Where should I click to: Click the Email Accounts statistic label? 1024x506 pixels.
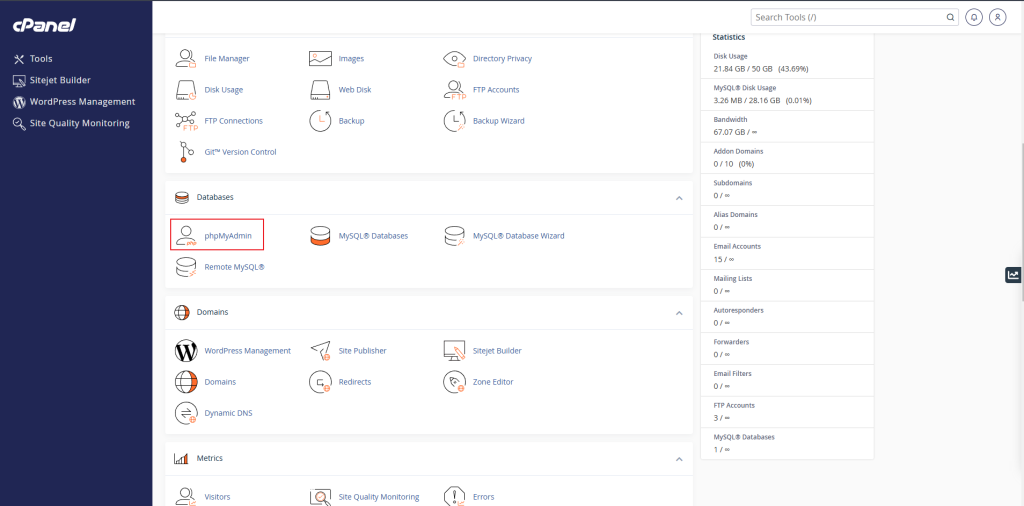click(x=737, y=246)
